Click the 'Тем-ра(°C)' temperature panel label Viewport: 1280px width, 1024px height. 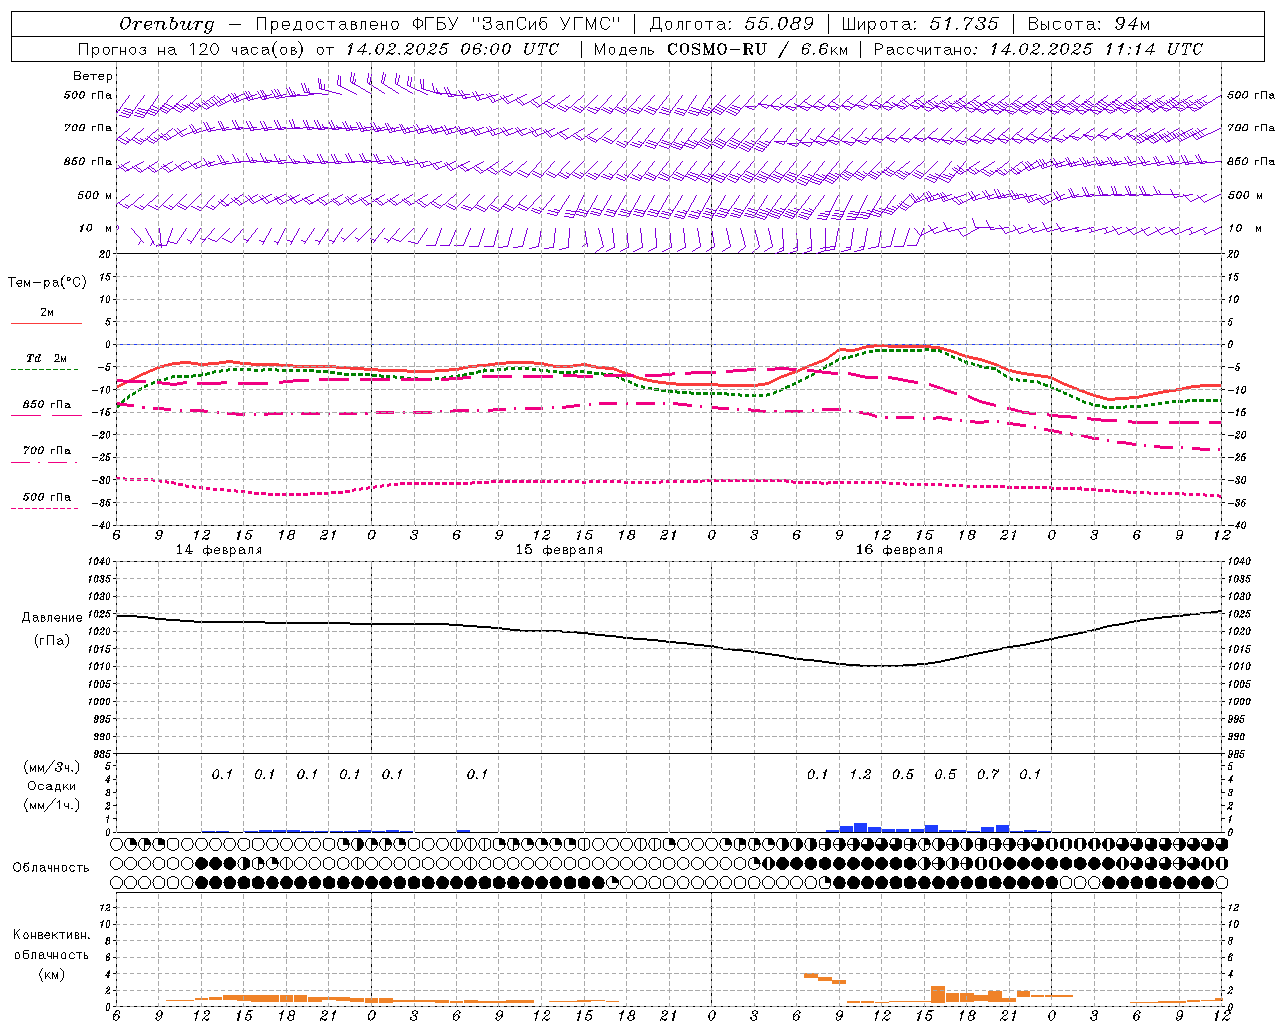[47, 283]
